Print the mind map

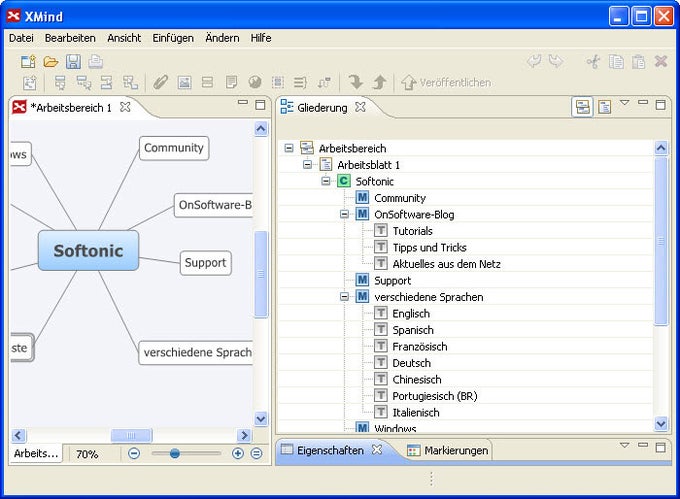pyautogui.click(x=96, y=62)
